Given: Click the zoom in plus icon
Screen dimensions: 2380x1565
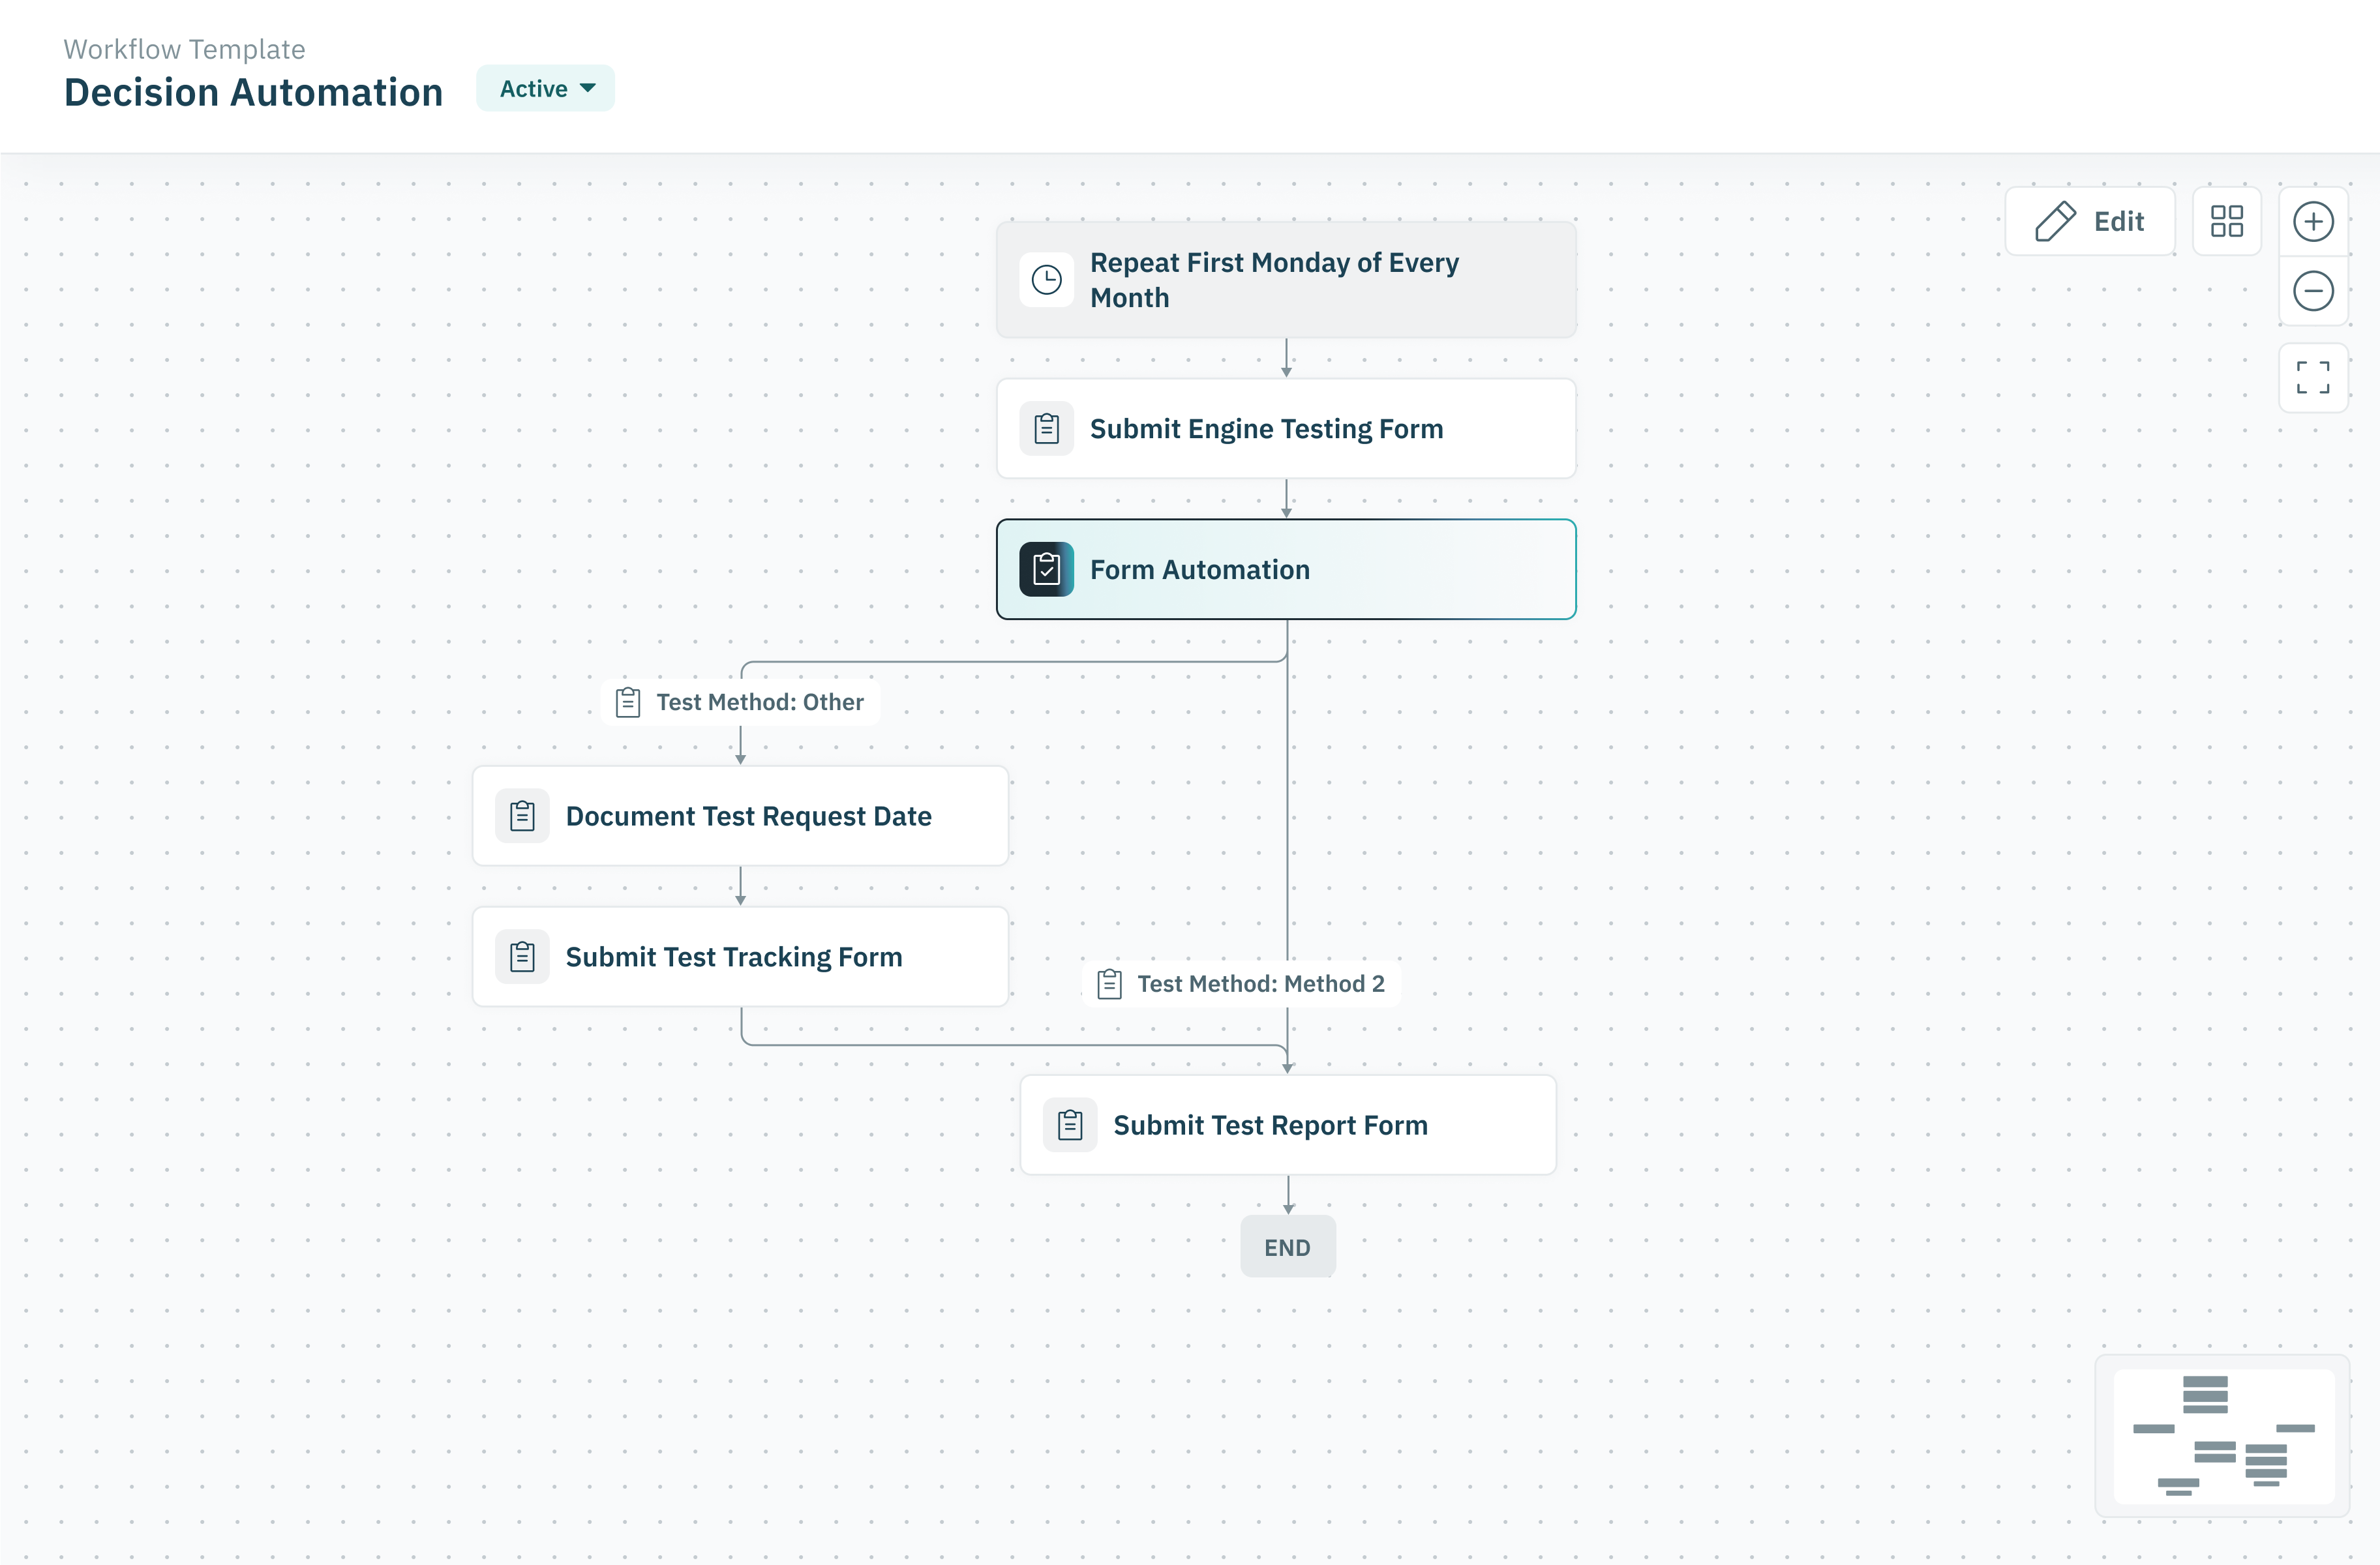Looking at the screenshot, I should coord(2312,222).
